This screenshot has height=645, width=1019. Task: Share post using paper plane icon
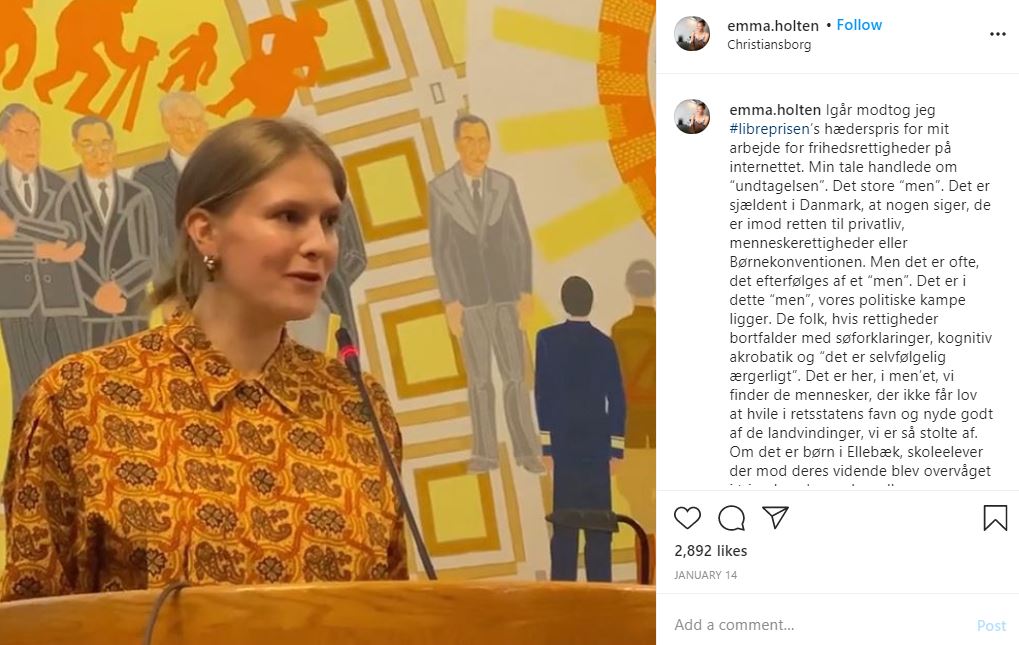click(775, 517)
